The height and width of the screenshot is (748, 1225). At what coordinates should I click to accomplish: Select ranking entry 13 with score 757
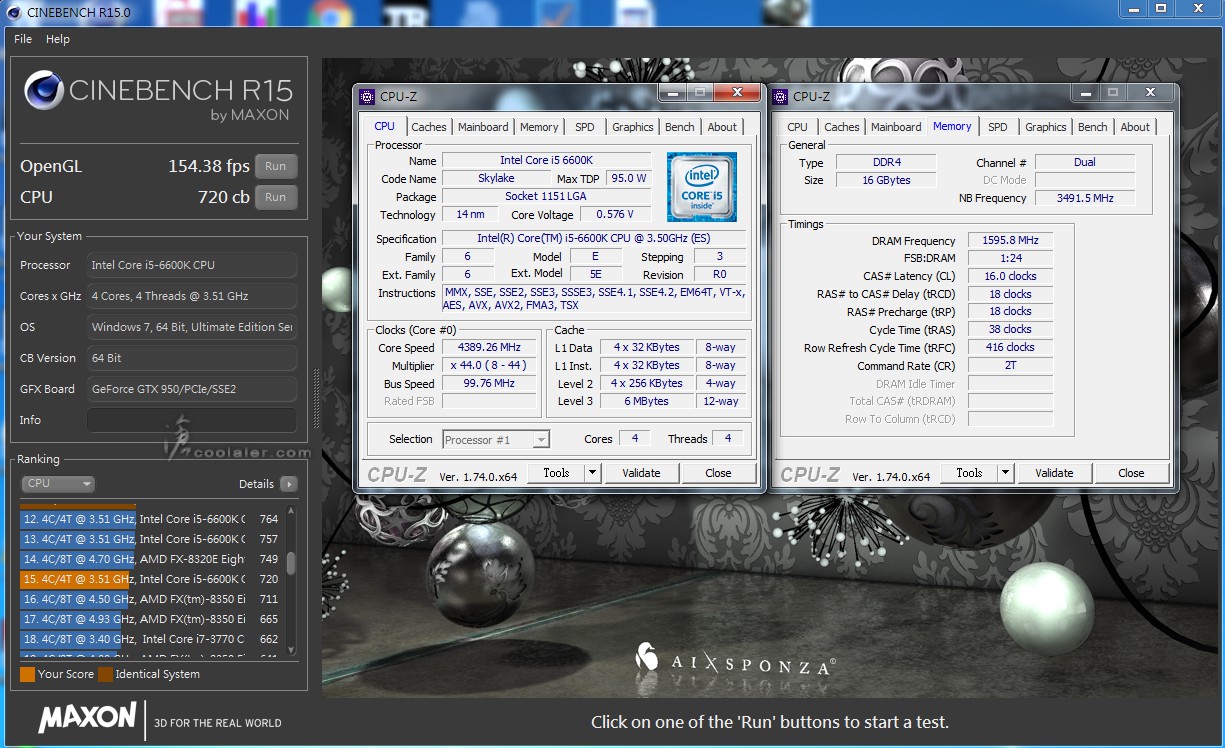150,539
